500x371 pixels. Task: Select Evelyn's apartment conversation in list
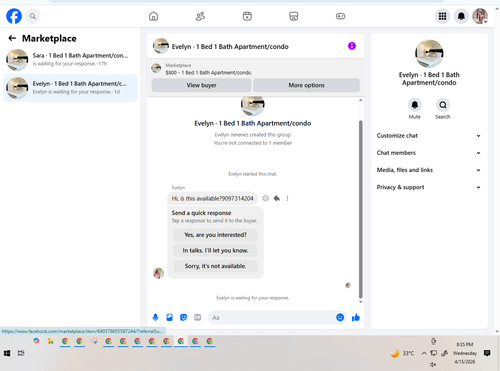coord(70,88)
